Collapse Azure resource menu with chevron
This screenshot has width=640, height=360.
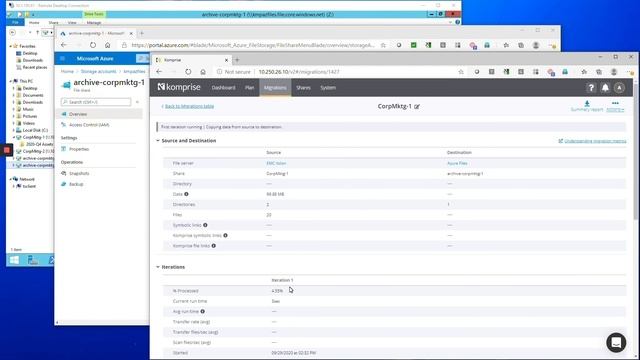(x=138, y=102)
